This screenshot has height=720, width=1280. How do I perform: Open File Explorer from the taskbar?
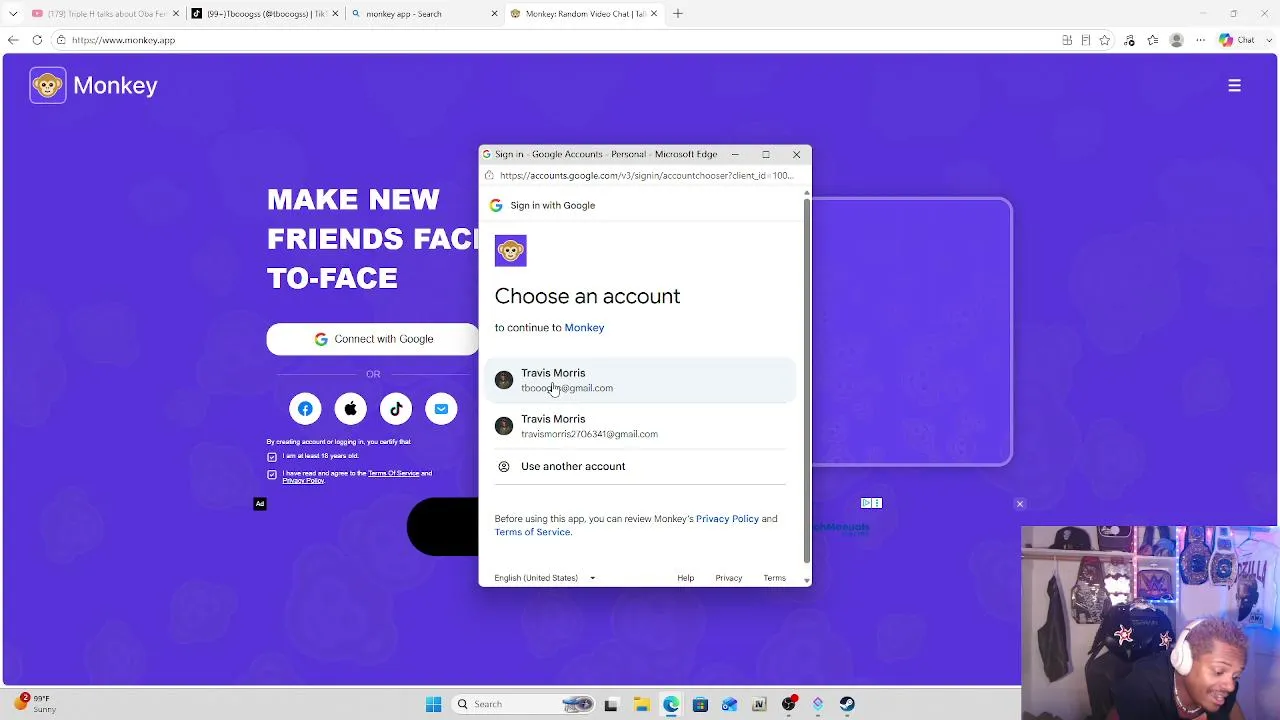[641, 705]
